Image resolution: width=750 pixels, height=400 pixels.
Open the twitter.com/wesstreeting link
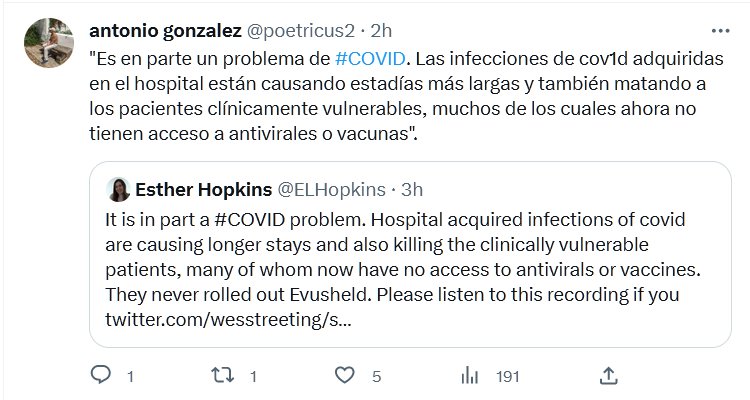[x=228, y=320]
